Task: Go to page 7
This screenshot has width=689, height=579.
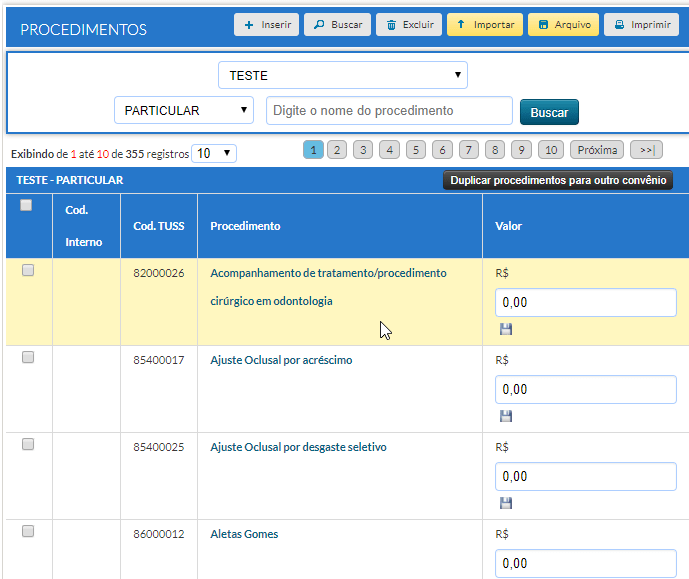Action: pos(468,150)
